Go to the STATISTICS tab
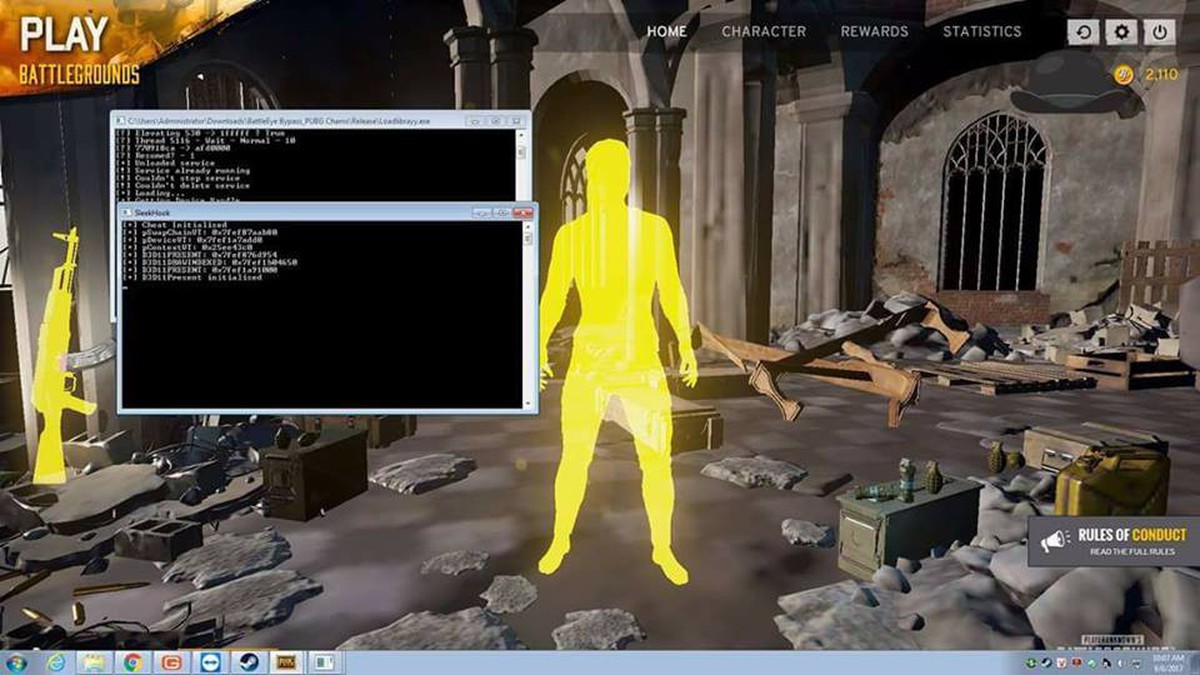The width and height of the screenshot is (1200, 675). (x=982, y=31)
